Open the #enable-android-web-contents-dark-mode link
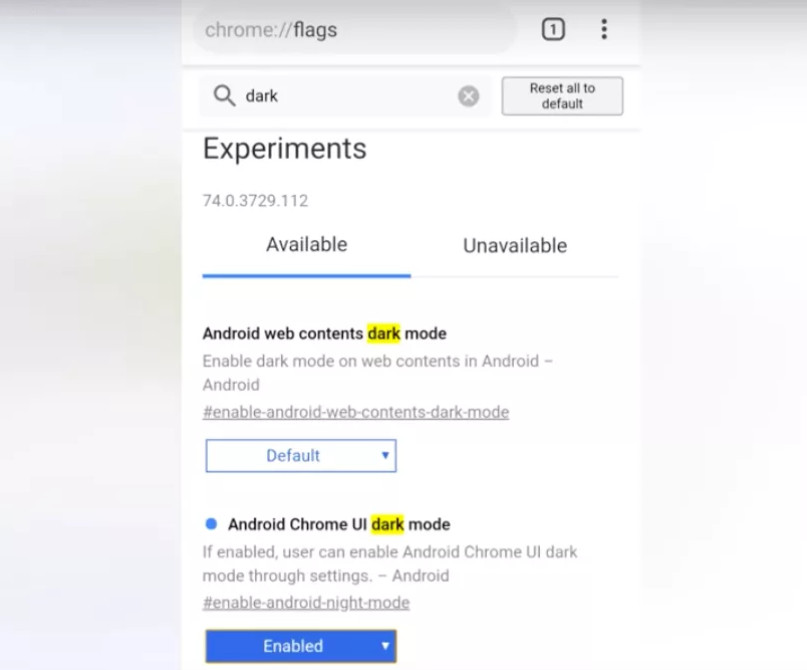 coord(355,412)
